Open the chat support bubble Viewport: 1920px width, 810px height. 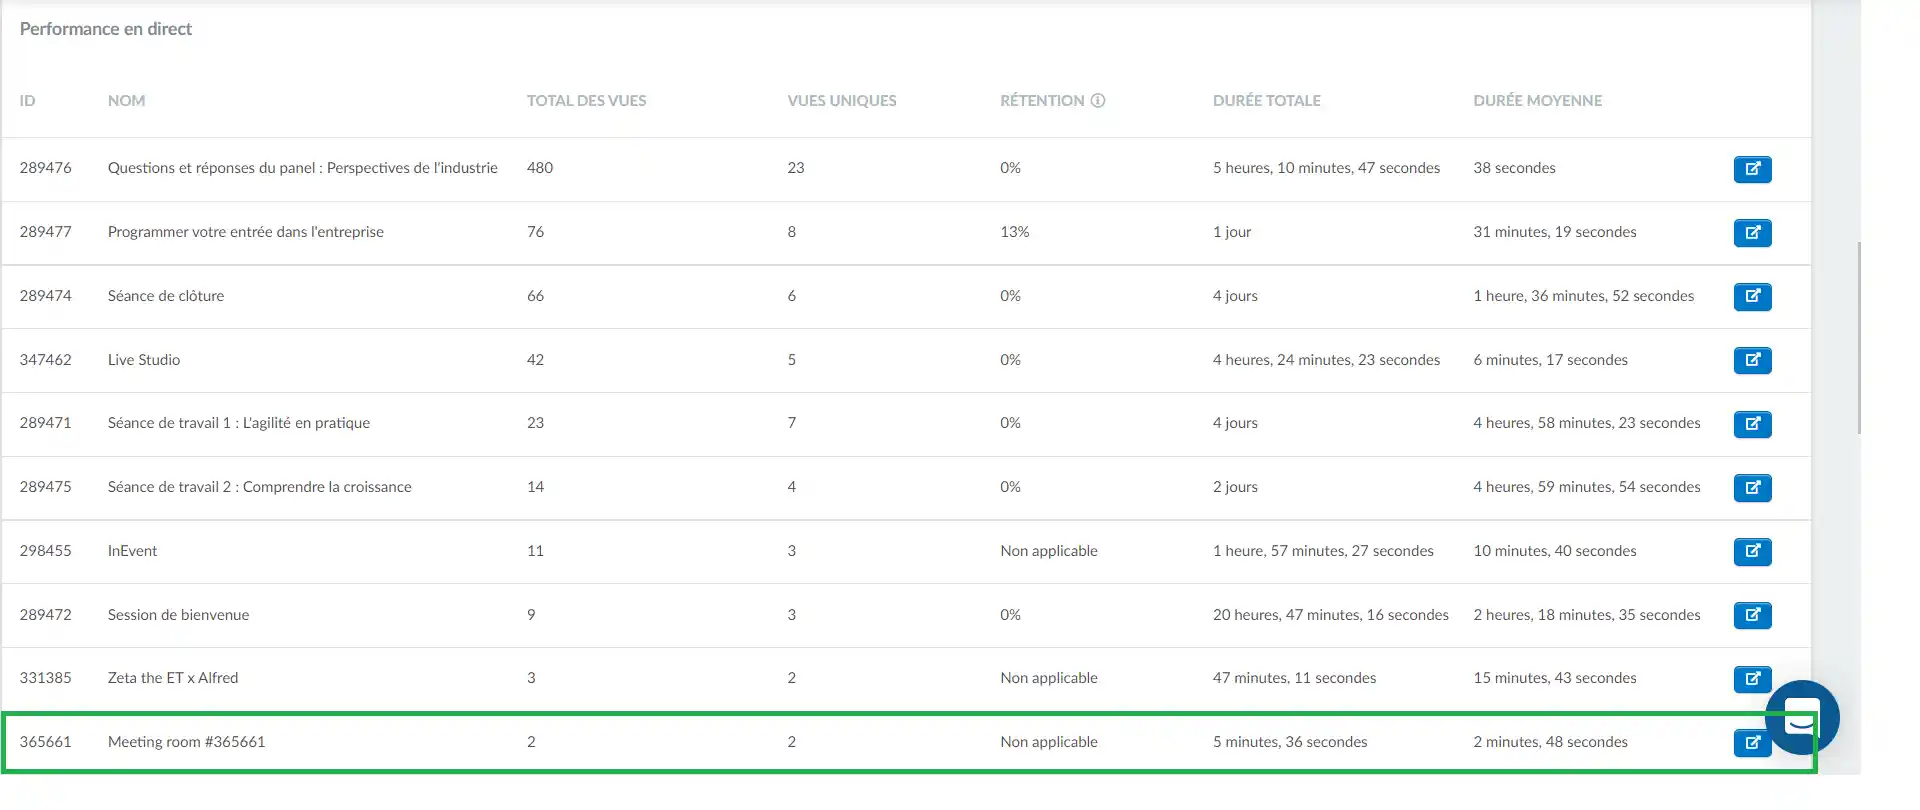click(1802, 718)
